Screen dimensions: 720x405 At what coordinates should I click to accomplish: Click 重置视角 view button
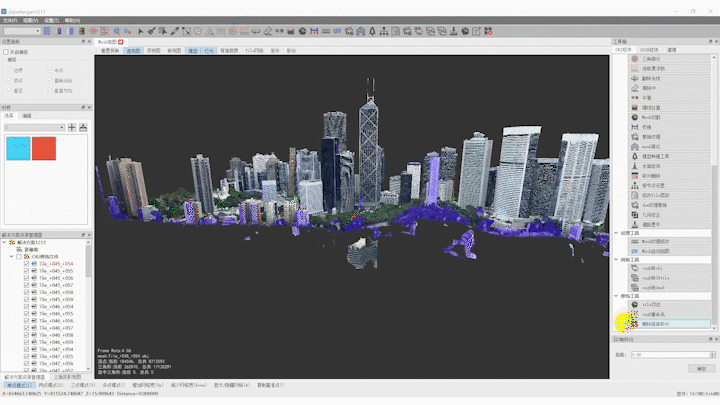[110, 51]
